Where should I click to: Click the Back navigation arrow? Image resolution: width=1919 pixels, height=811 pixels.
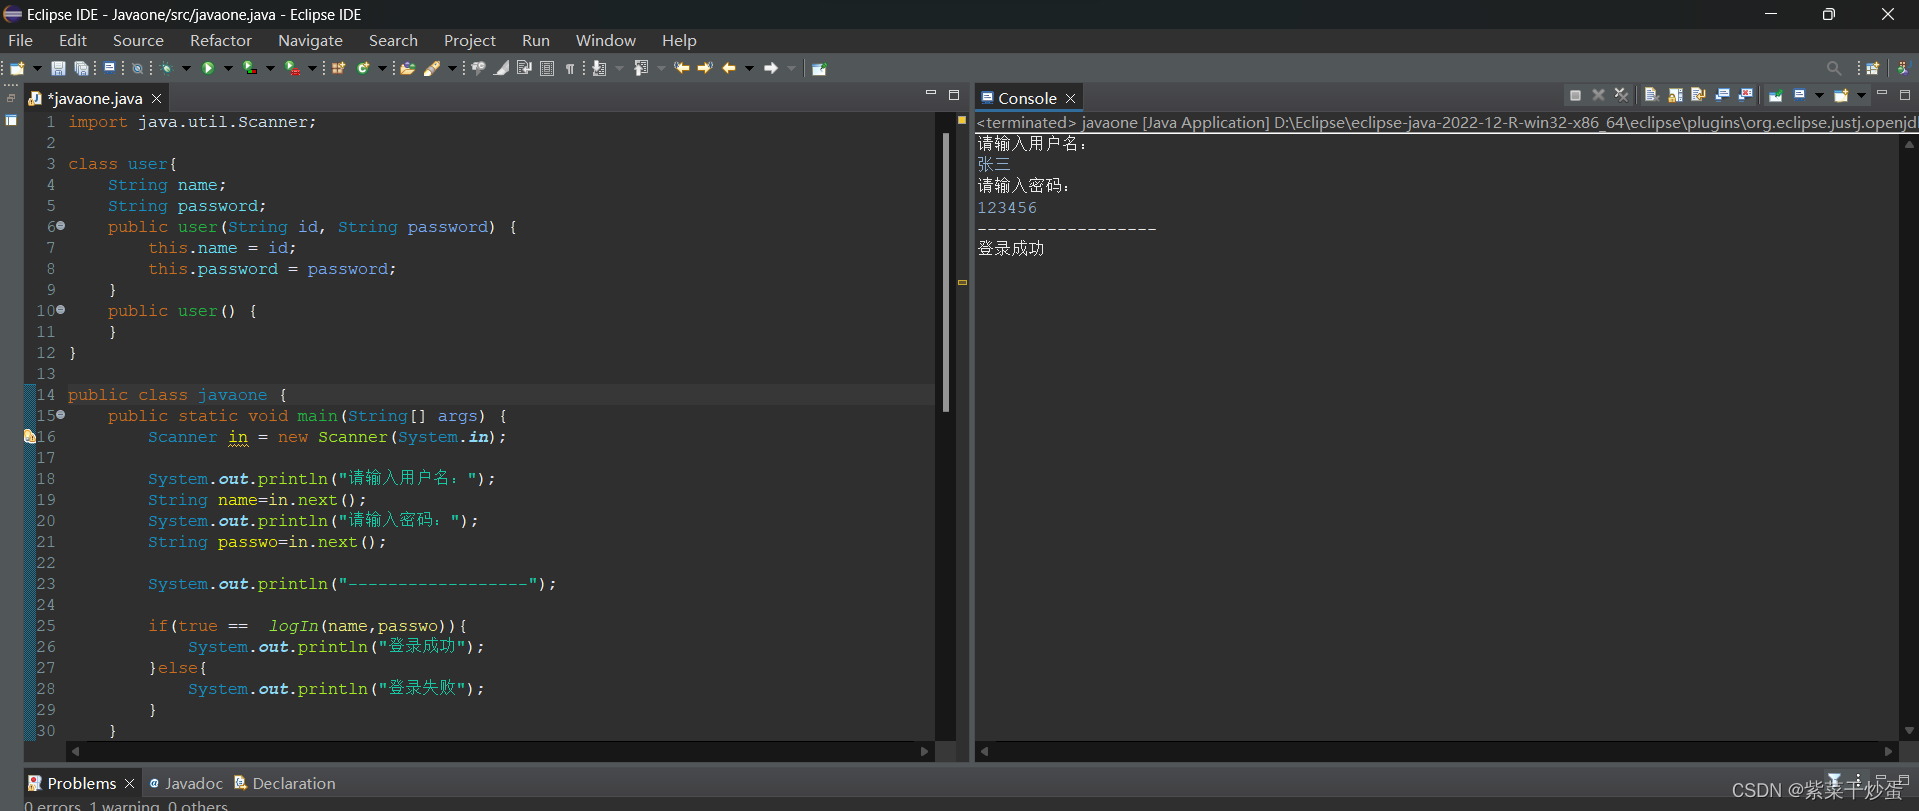point(728,68)
